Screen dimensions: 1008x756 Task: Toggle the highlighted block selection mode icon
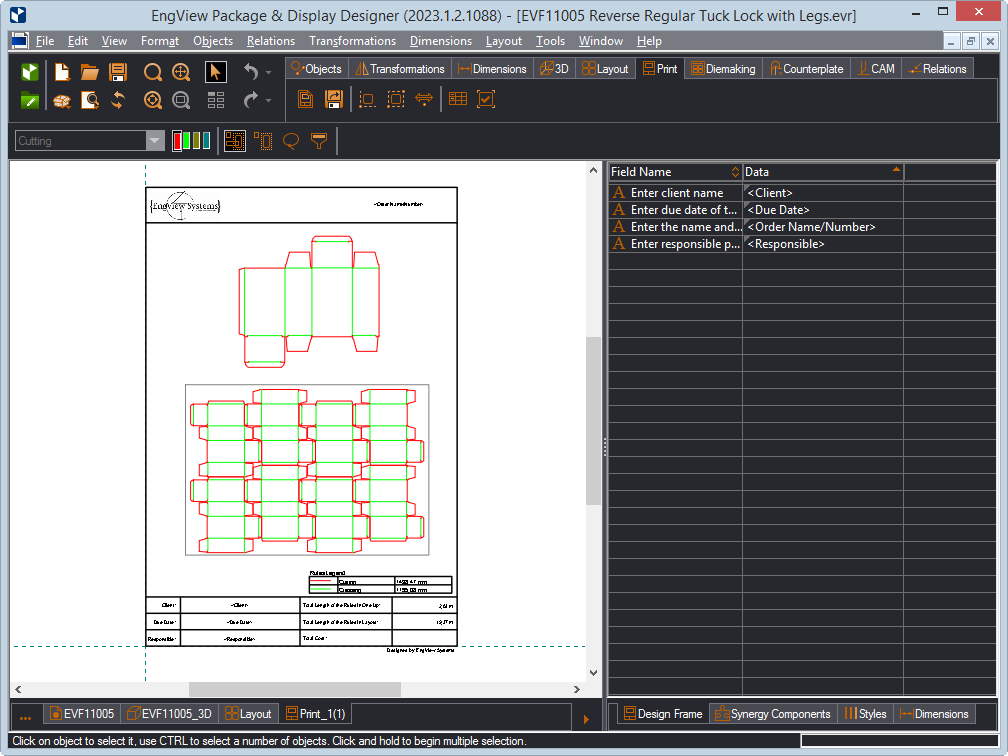click(235, 141)
